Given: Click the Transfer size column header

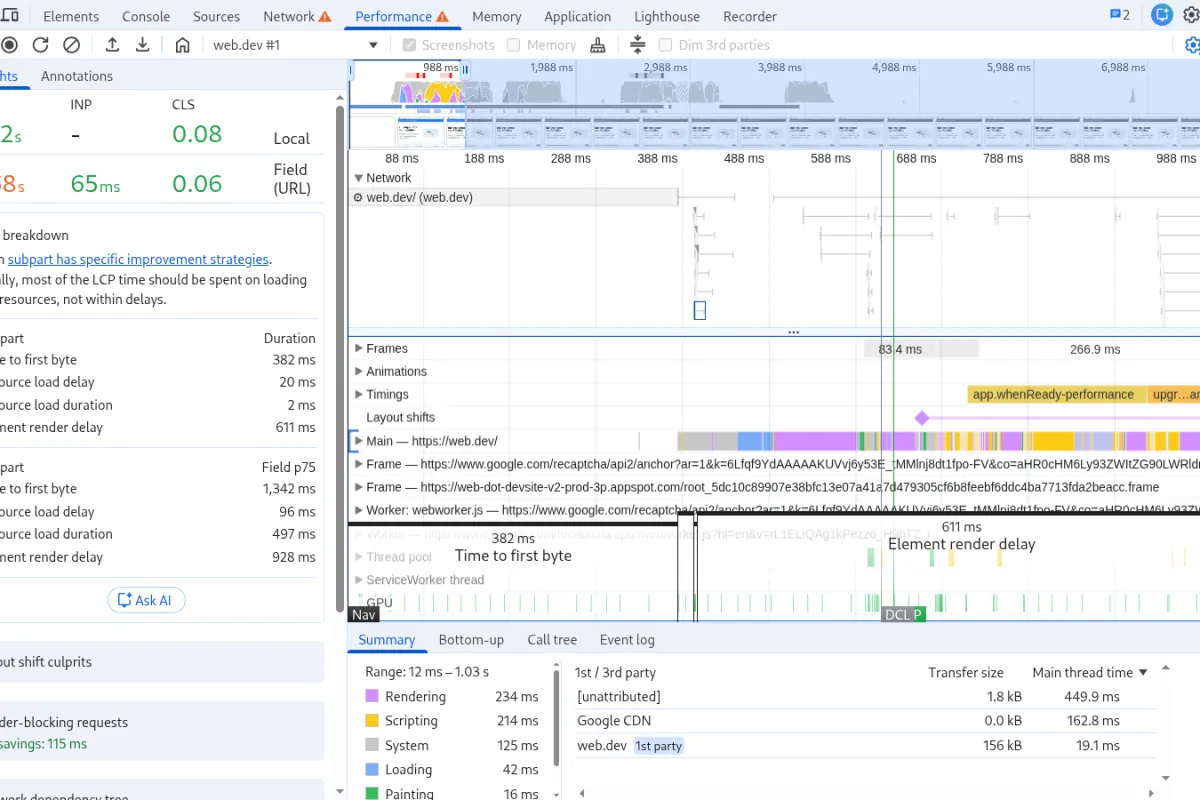Looking at the screenshot, I should 965,673.
